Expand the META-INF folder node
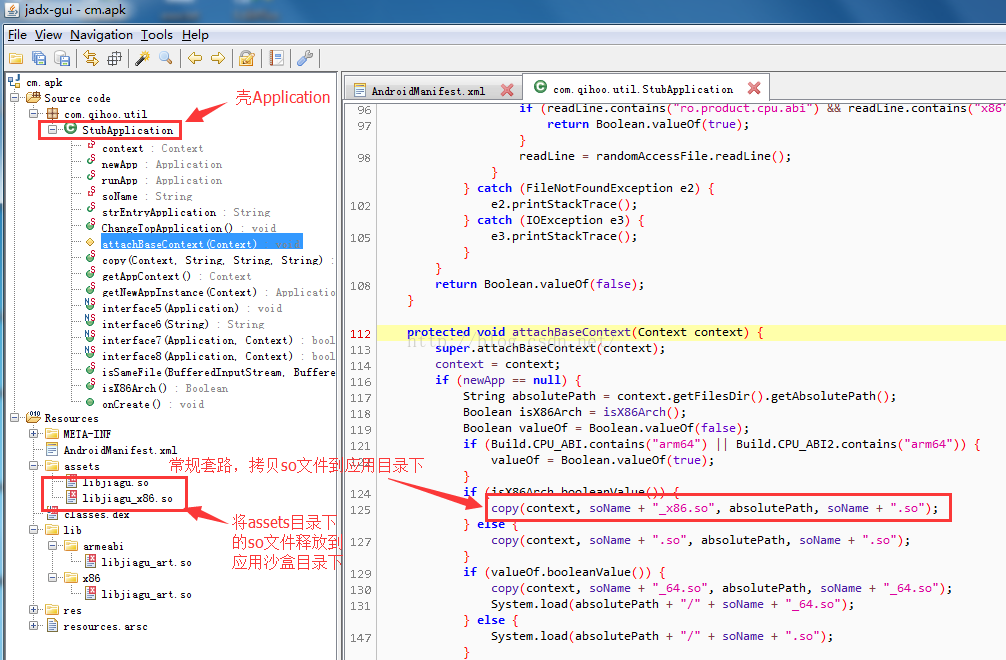 coord(35,434)
